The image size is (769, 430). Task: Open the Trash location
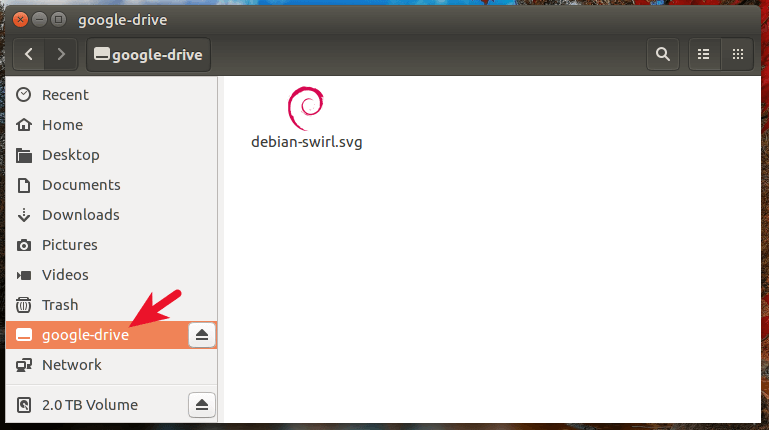59,305
